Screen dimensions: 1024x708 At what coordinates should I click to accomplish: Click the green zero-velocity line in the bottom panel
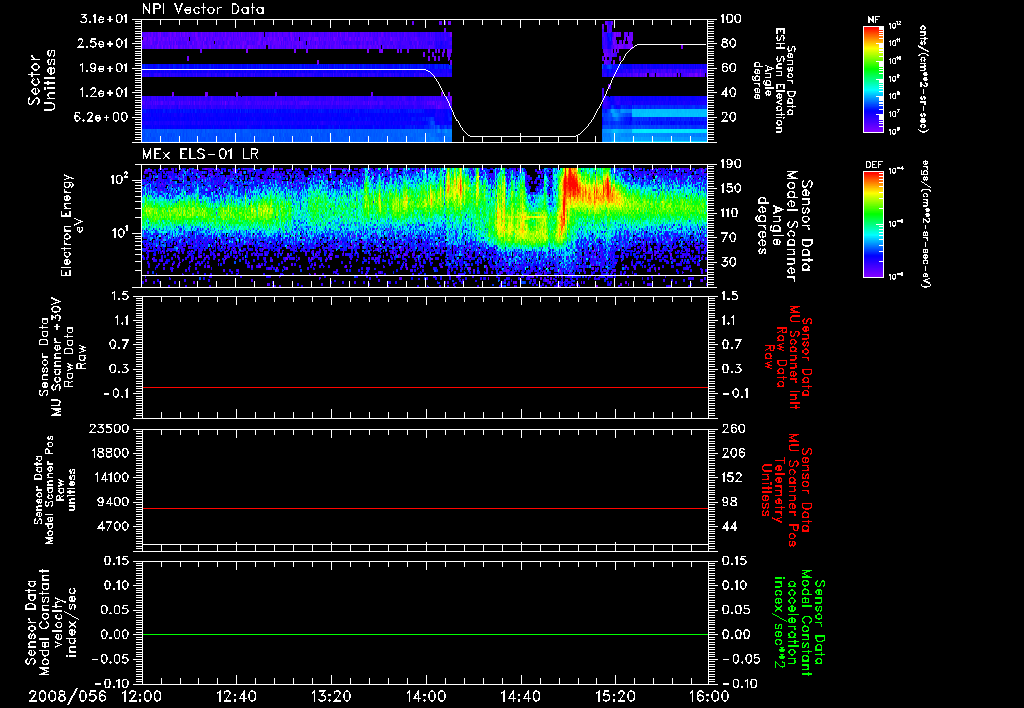pyautogui.click(x=425, y=634)
